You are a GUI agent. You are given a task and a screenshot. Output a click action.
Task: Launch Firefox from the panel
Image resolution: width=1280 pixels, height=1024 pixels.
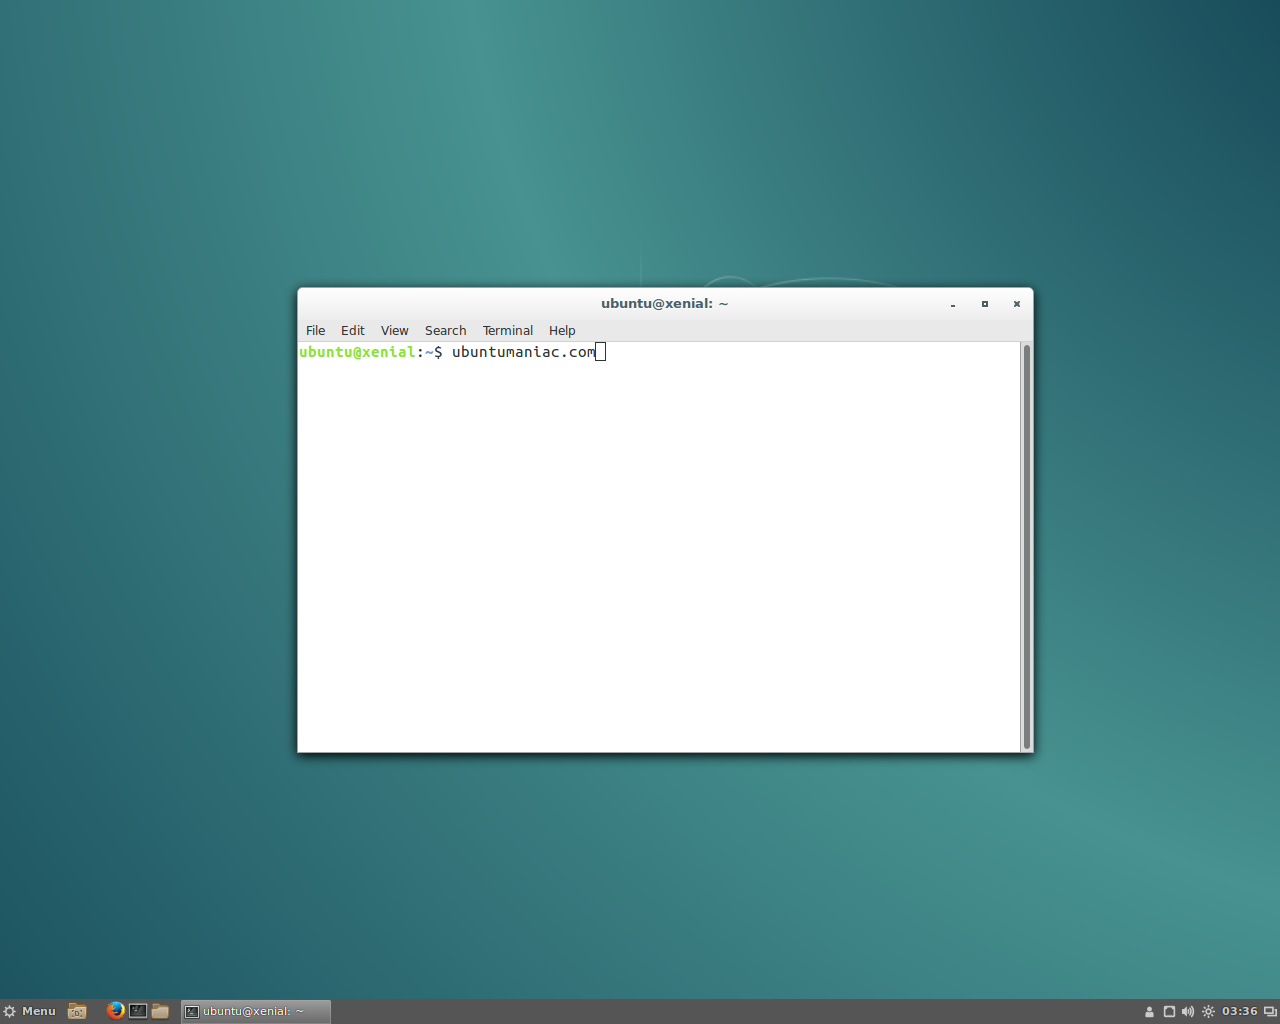pos(116,1011)
